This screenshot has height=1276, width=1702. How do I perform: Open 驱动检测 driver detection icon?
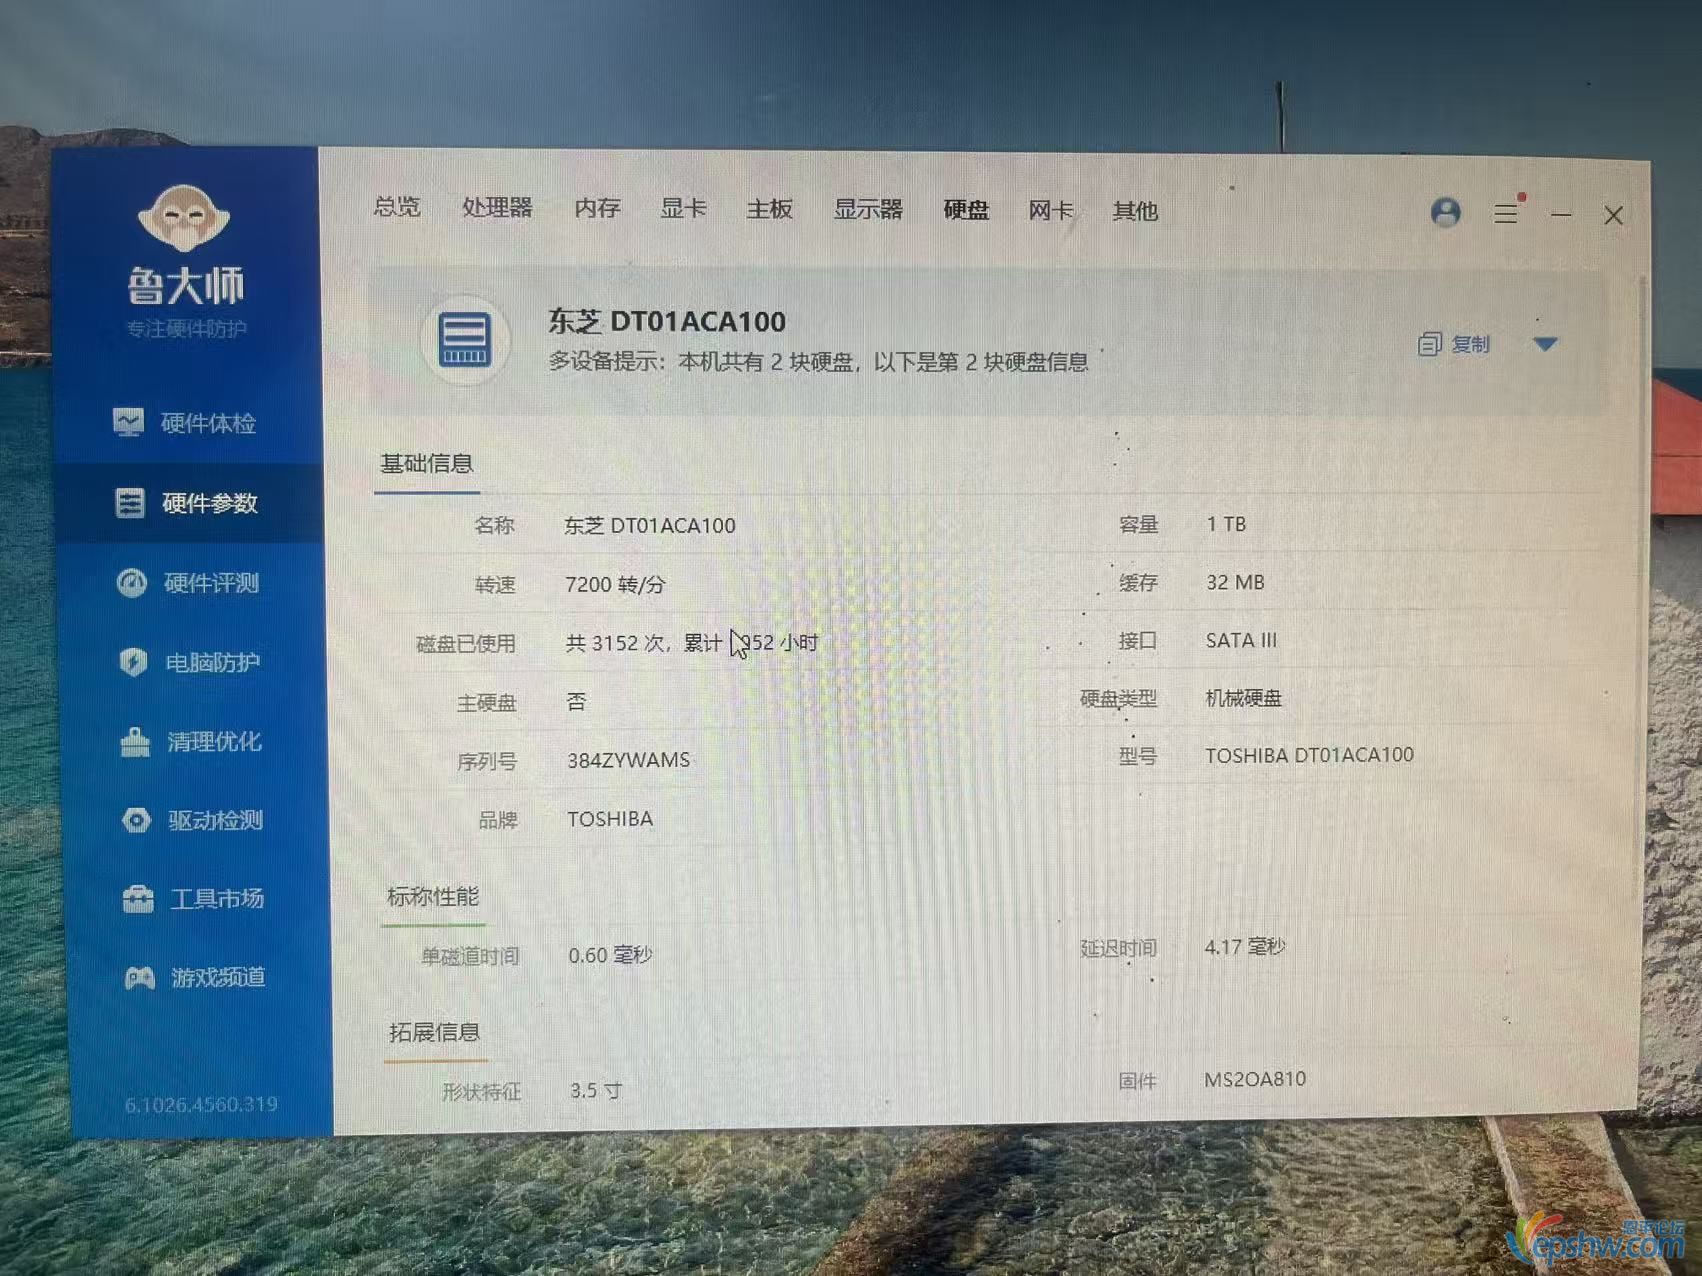tap(136, 820)
